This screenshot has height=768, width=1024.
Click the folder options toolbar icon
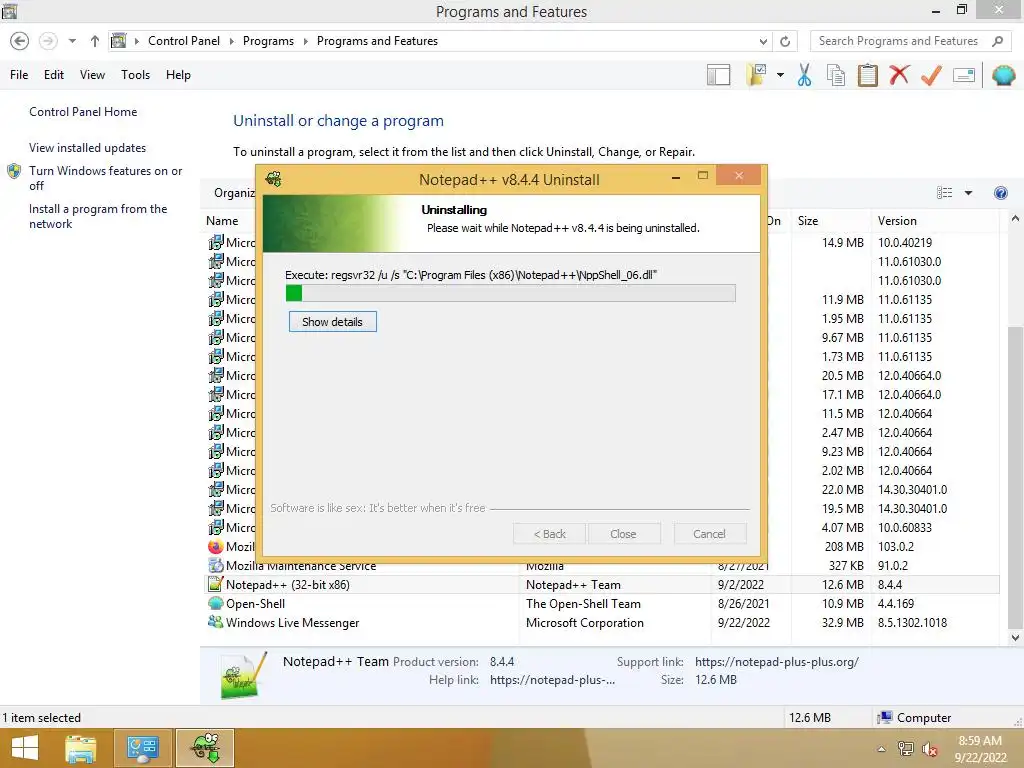[x=756, y=75]
